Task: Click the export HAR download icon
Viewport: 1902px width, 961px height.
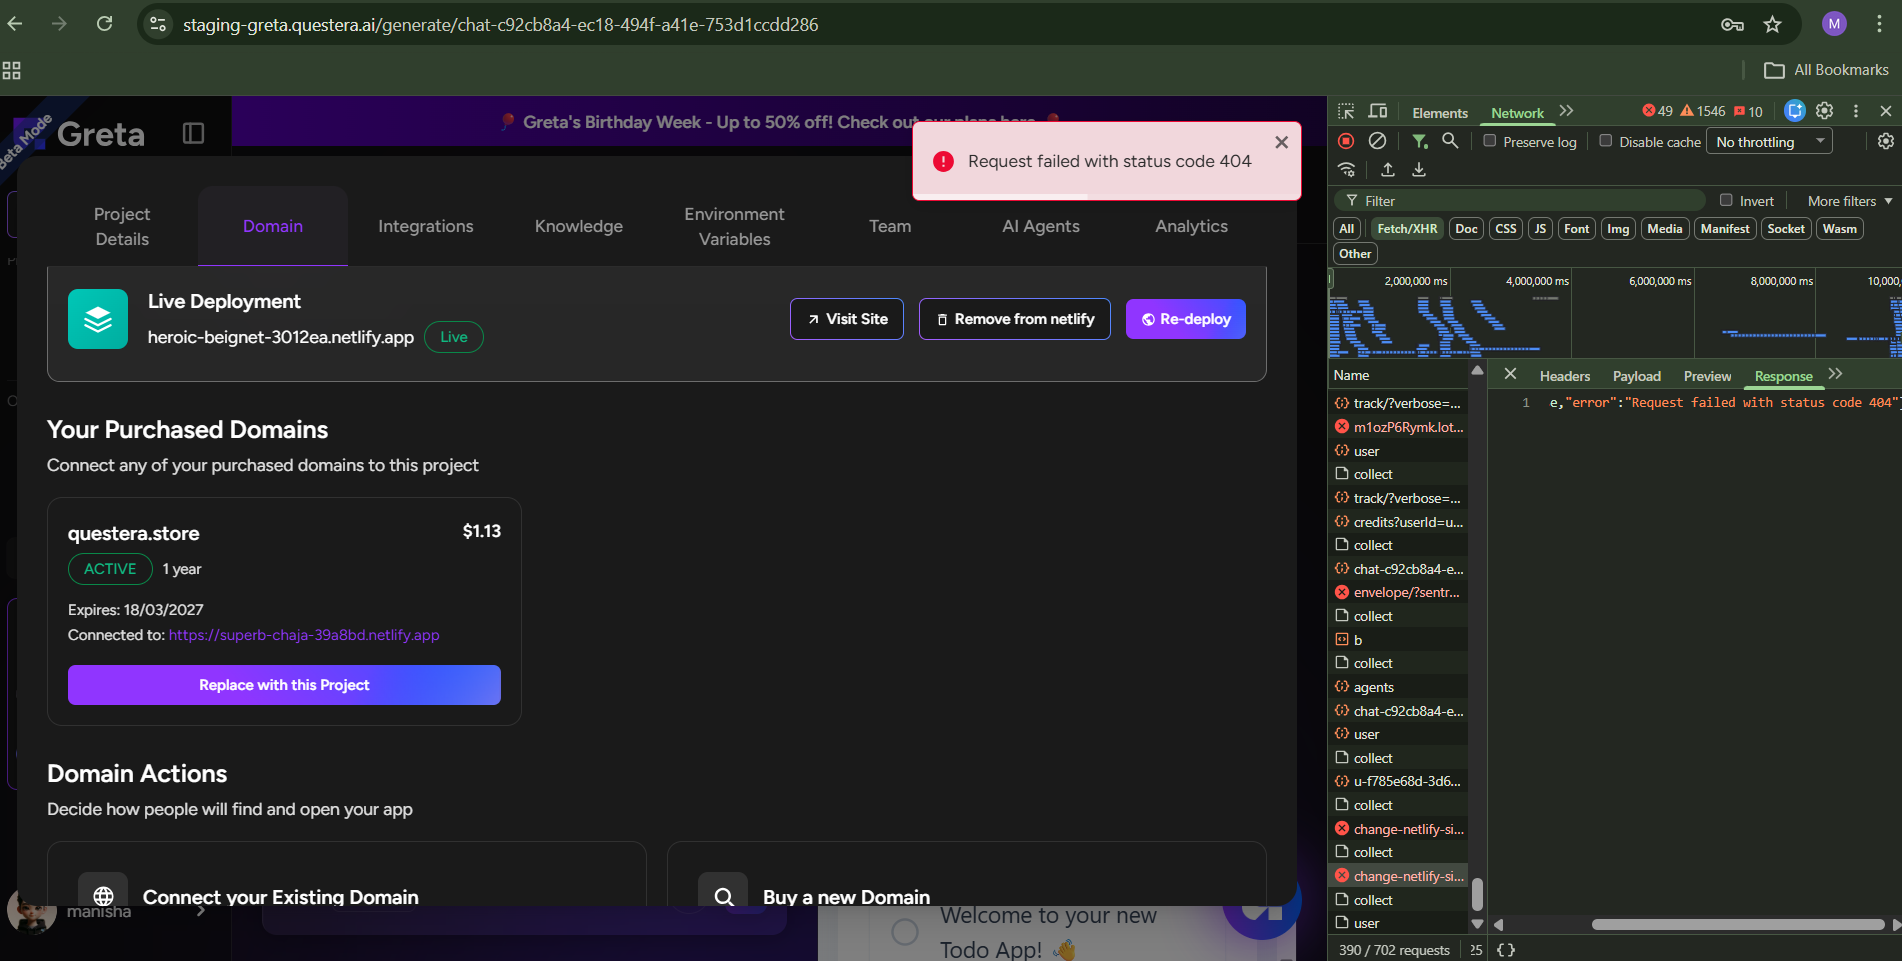Action: (x=1419, y=170)
